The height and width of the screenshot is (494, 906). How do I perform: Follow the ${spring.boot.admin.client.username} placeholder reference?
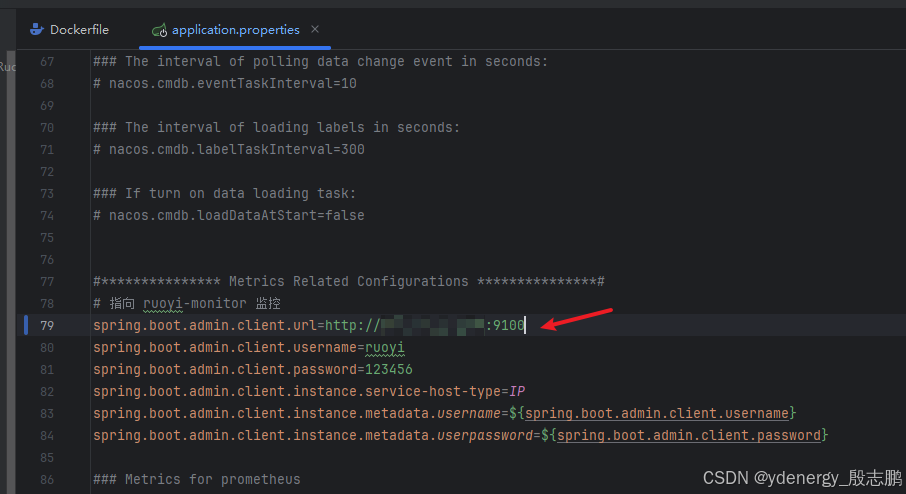[660, 413]
